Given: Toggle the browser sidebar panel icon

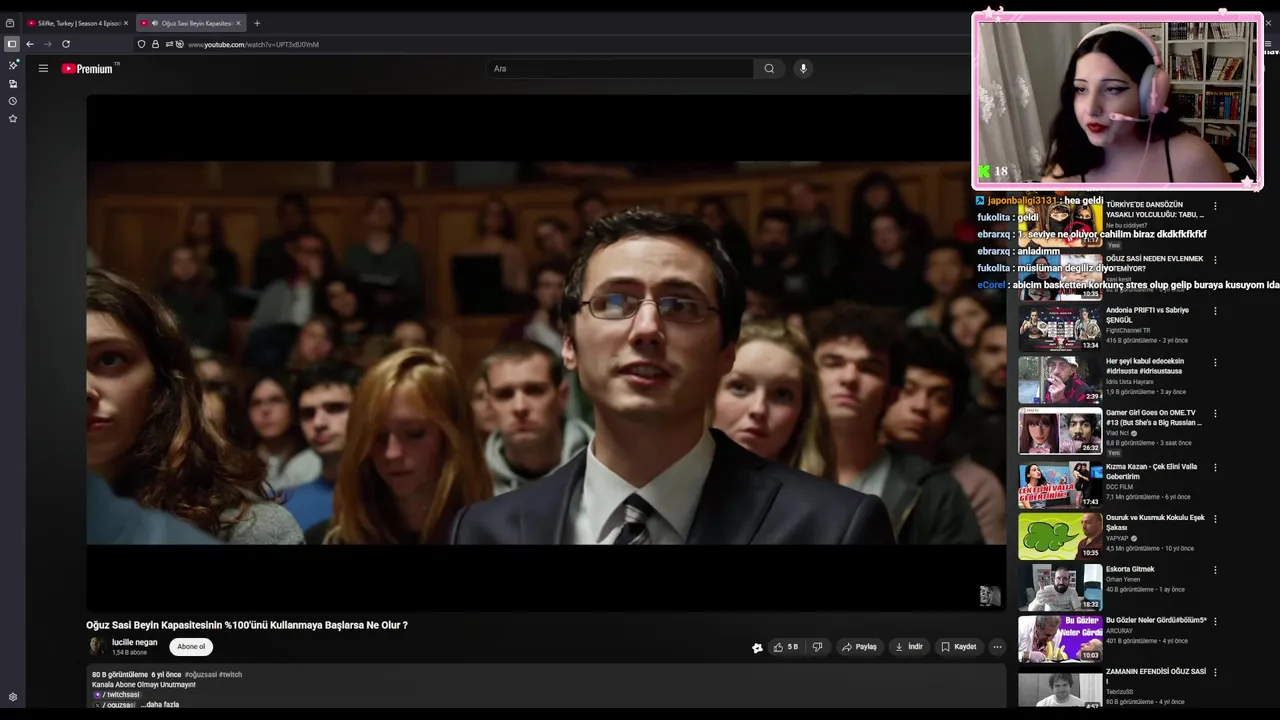Looking at the screenshot, I should (11, 44).
